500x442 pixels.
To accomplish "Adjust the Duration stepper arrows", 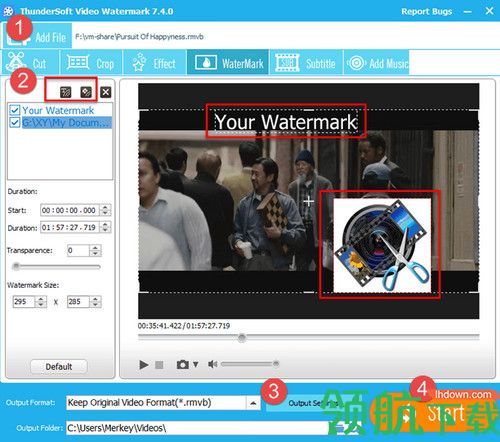I will [105, 228].
